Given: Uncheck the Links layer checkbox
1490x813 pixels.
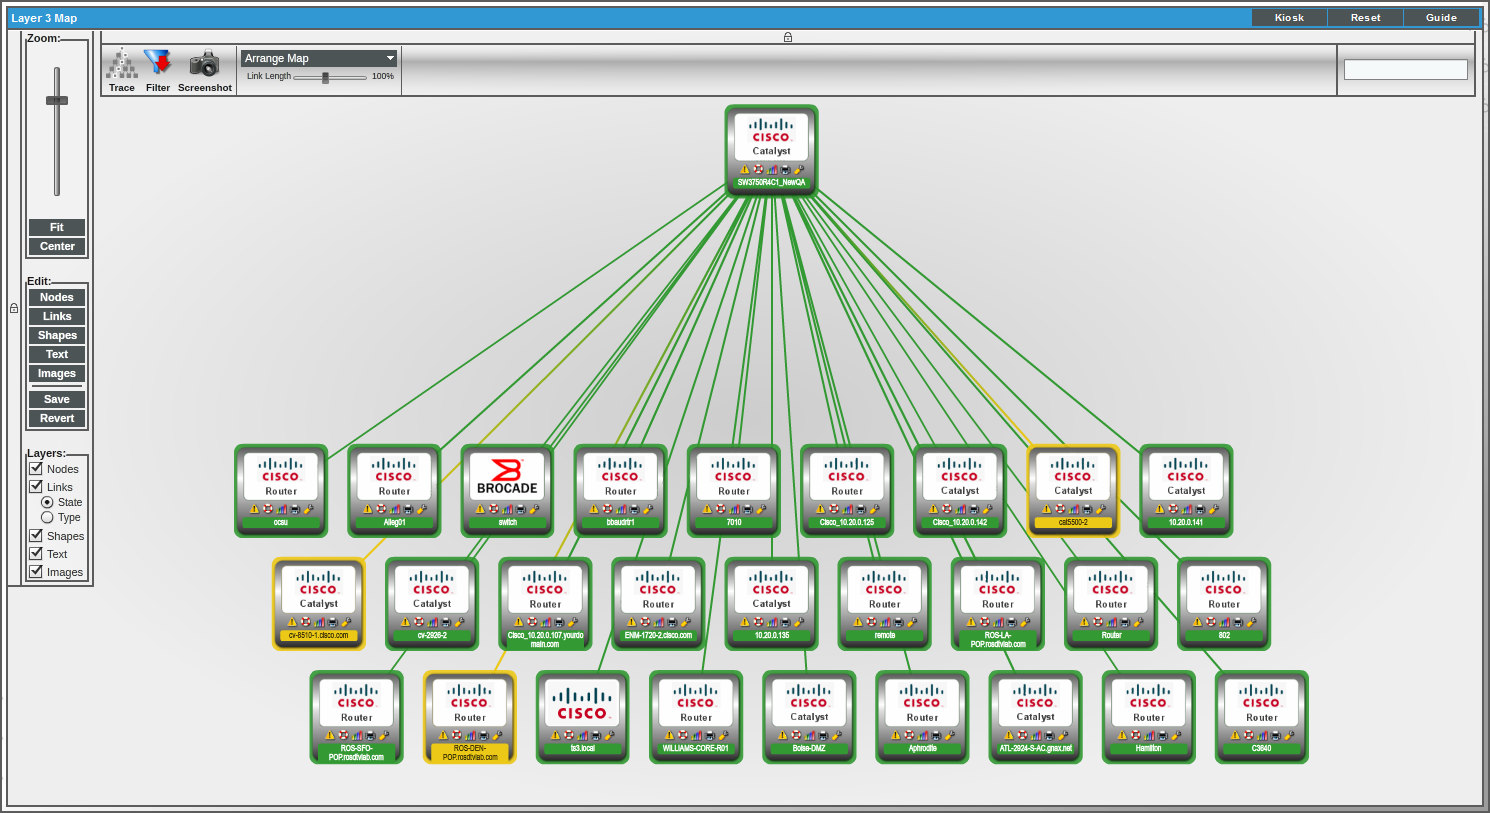Looking at the screenshot, I should tap(36, 486).
